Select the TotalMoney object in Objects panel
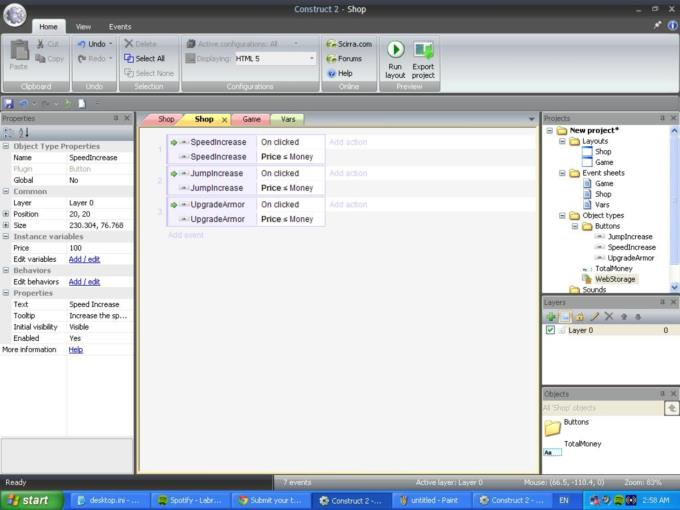Viewport: 680px width, 510px height. pyautogui.click(x=572, y=448)
